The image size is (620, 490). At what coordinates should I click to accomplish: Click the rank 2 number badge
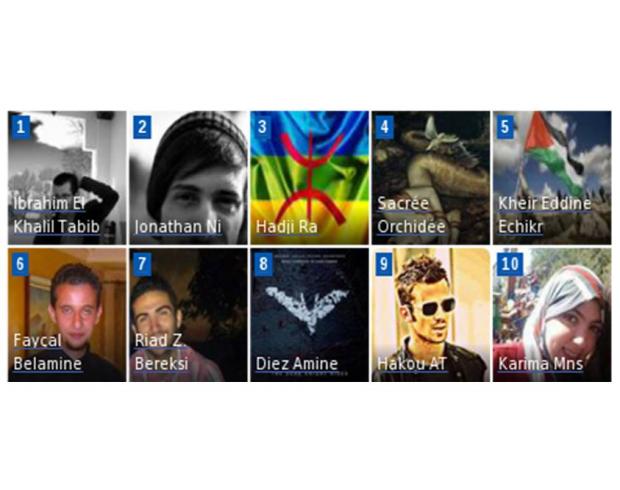(x=142, y=127)
